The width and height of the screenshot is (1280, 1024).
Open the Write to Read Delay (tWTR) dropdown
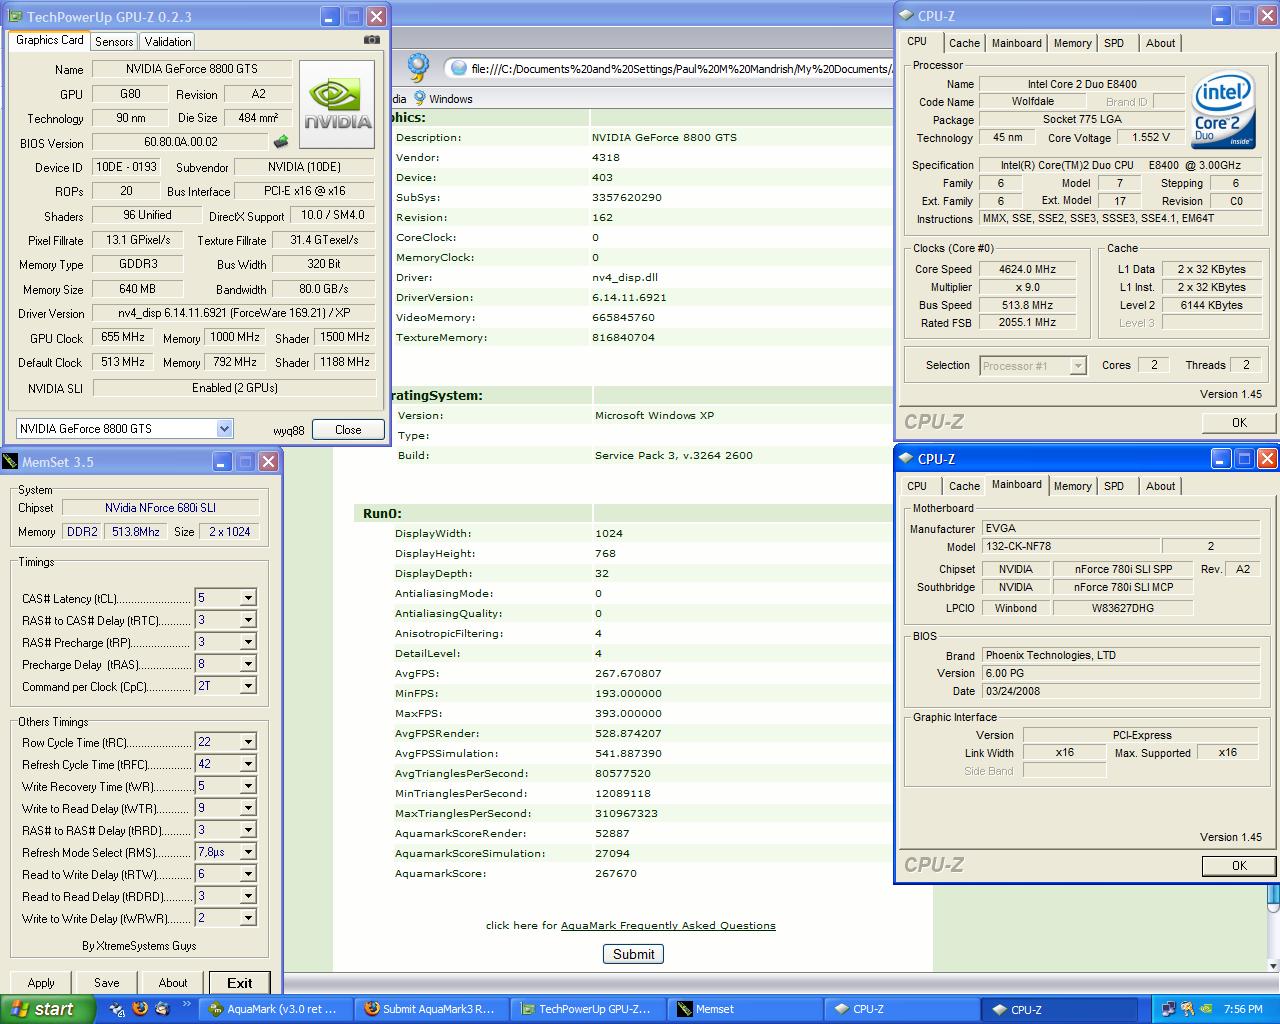[x=248, y=808]
